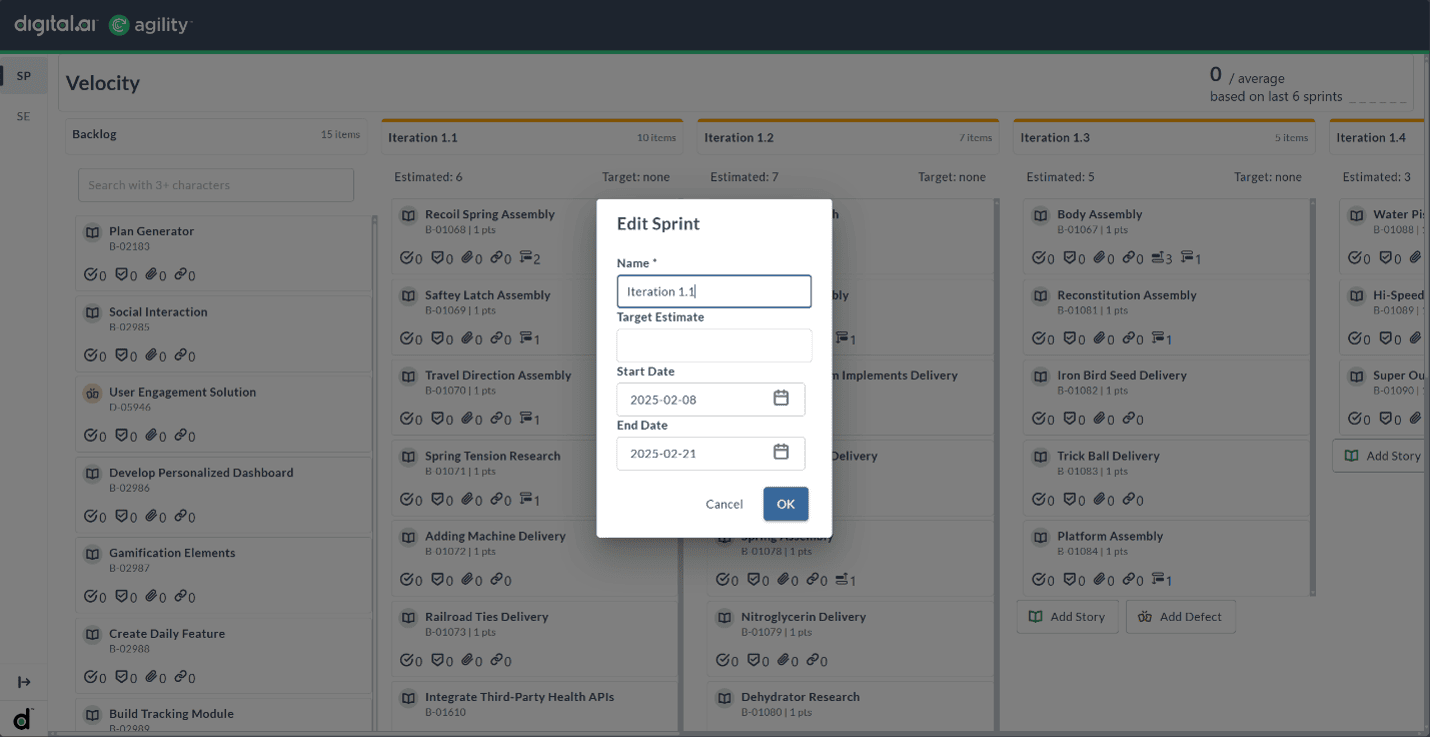Click Spring Tension Research story icon

(408, 456)
